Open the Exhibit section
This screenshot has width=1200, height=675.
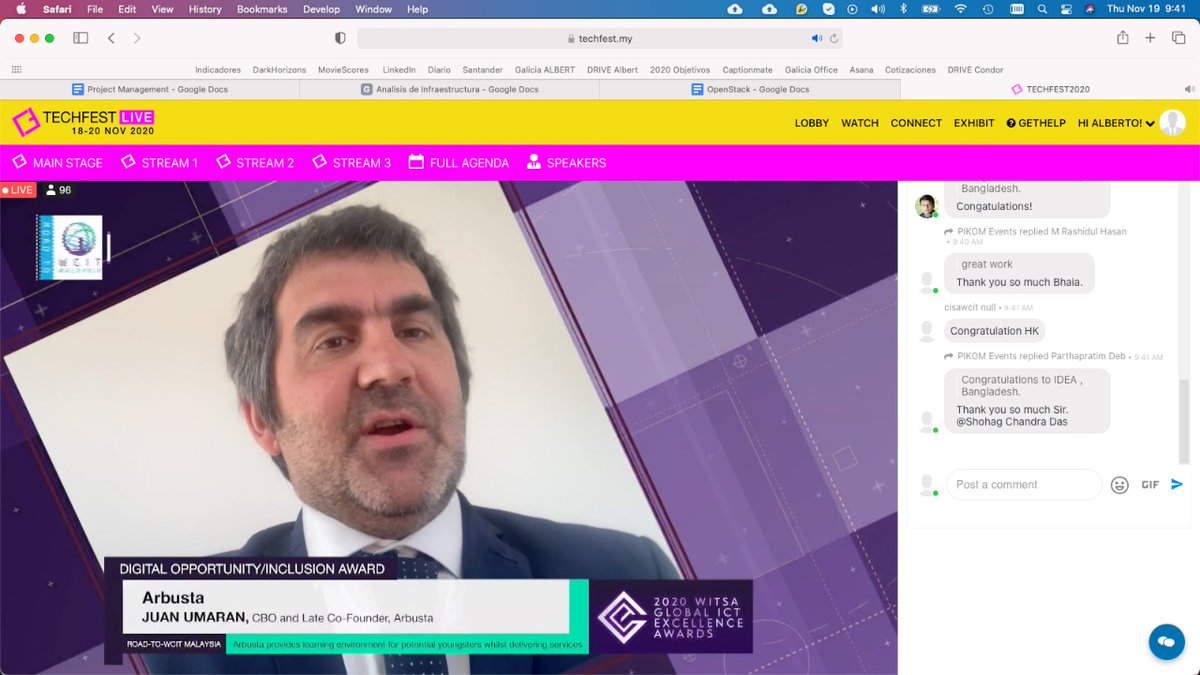974,123
